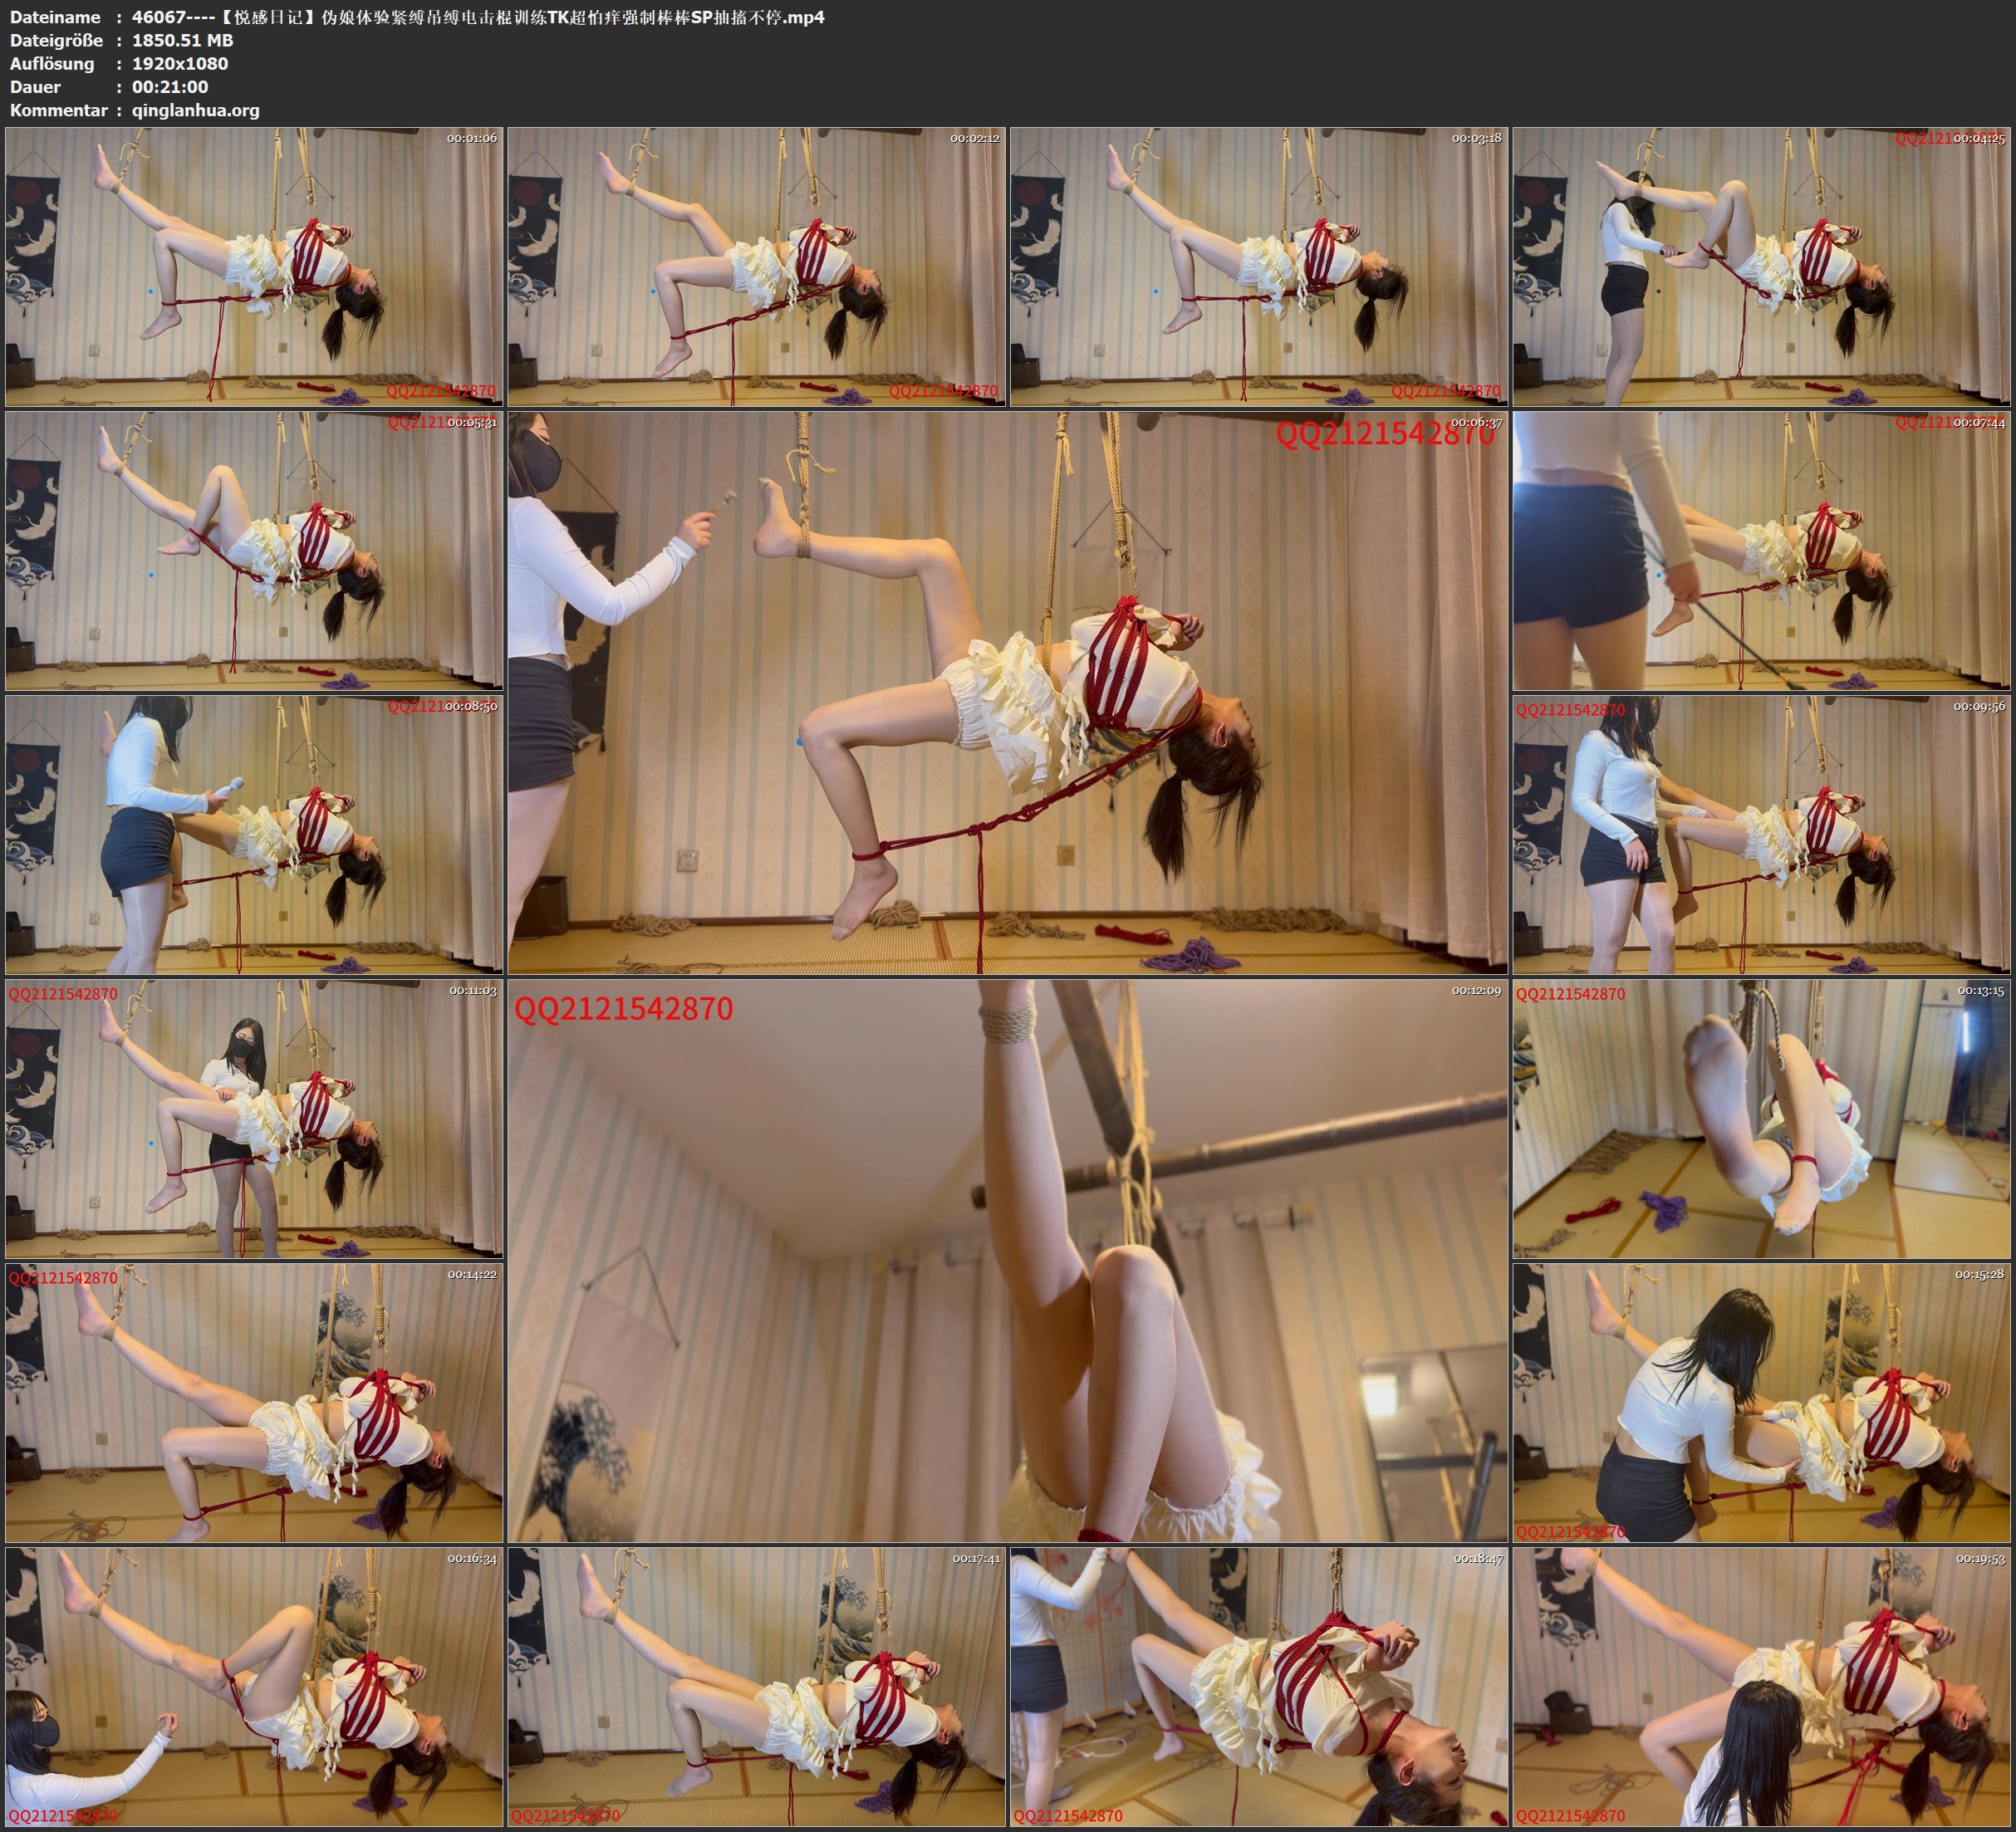Select the large thumbnail at 00:12:09
The width and height of the screenshot is (2016, 1832).
(1007, 1261)
